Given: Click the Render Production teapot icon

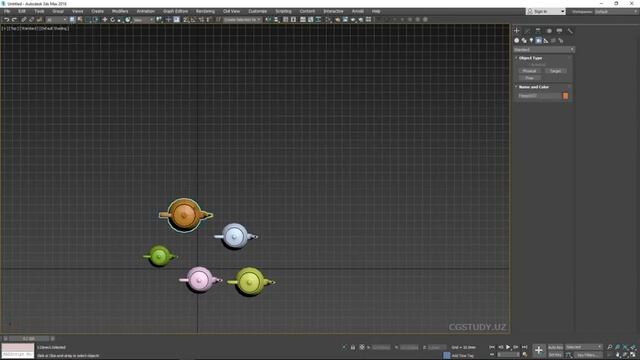Looking at the screenshot, I should pyautogui.click(x=353, y=20).
